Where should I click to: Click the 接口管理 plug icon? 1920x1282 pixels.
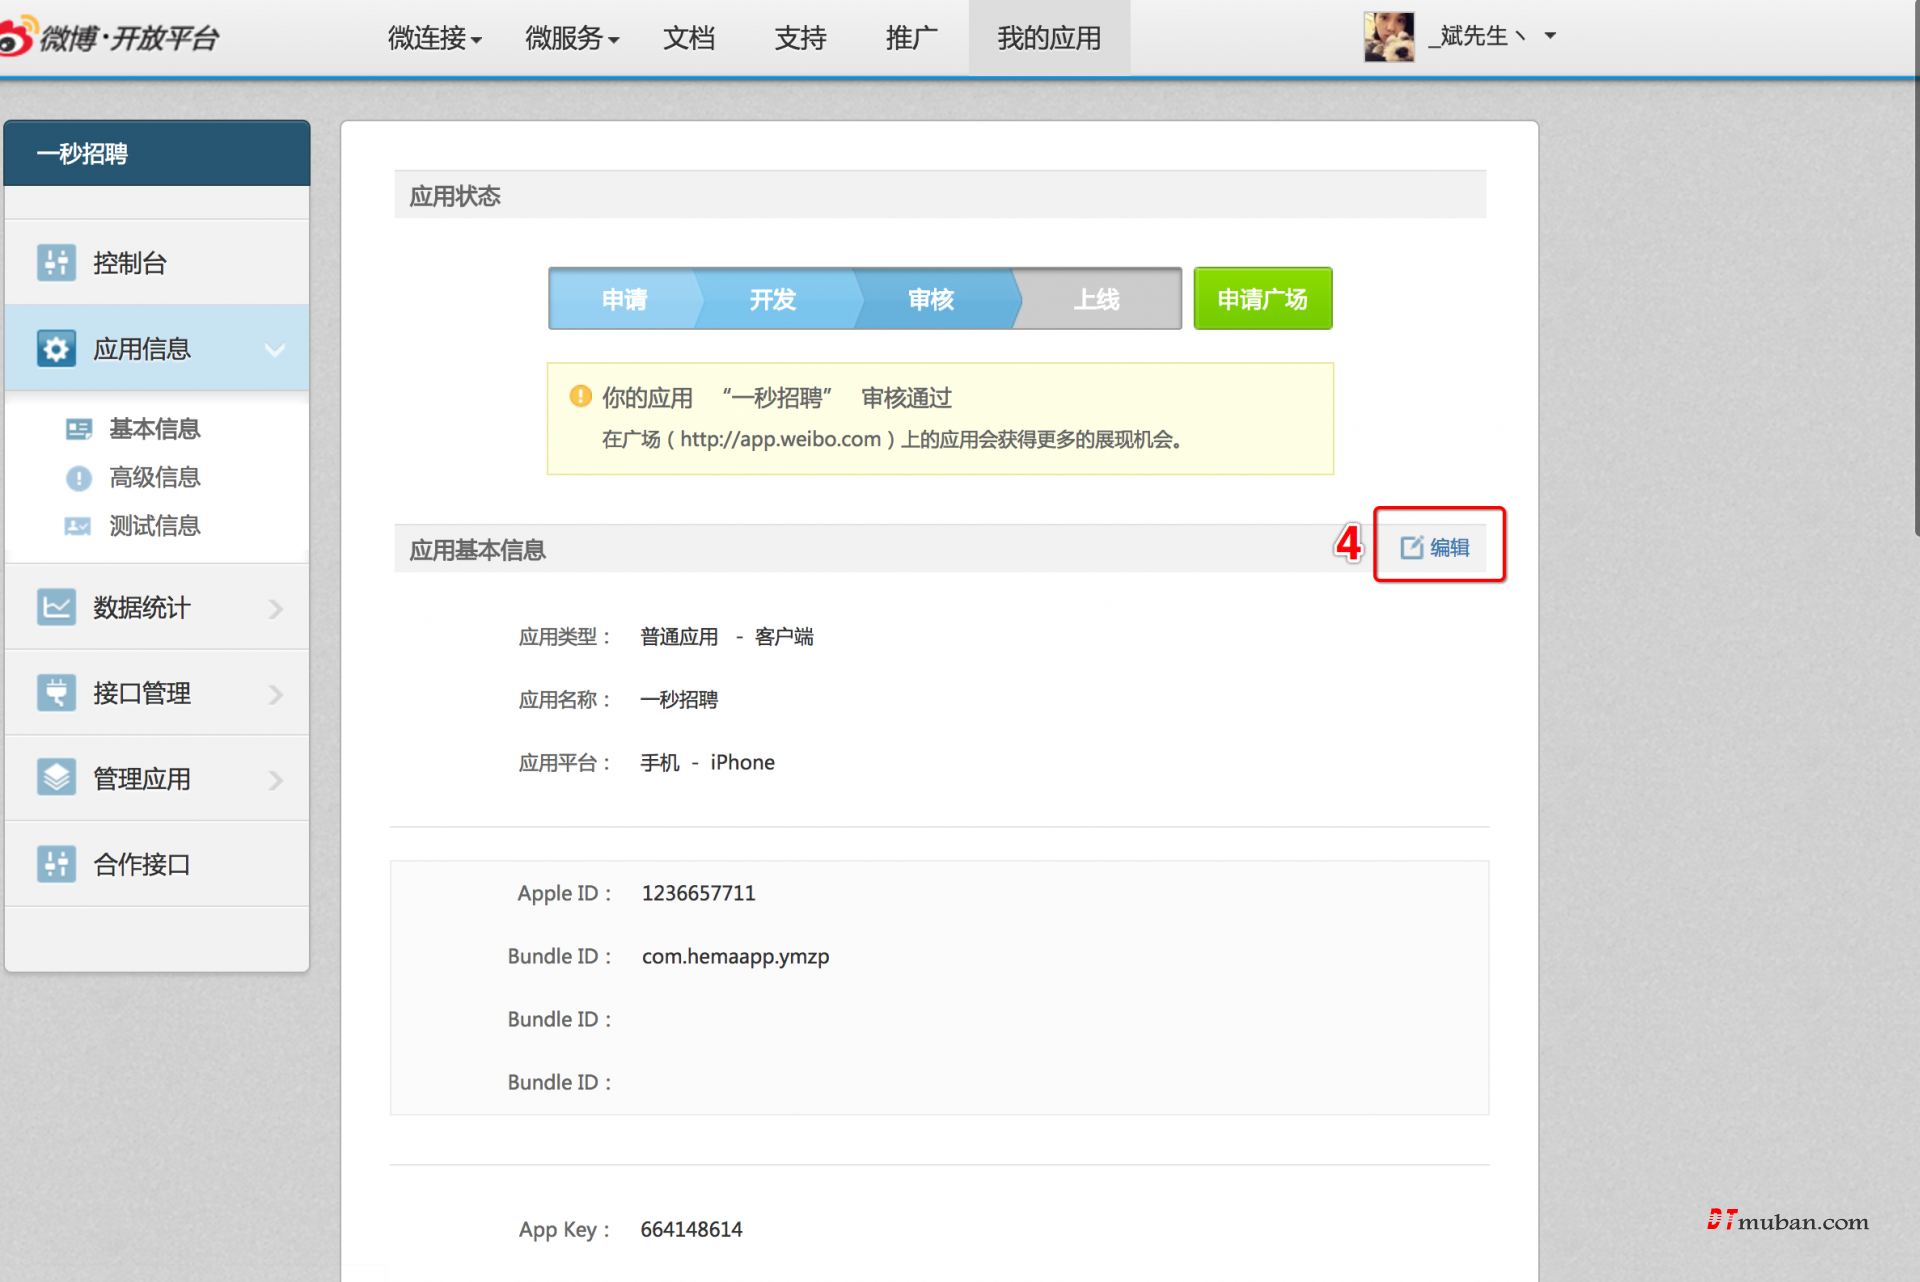pos(56,693)
